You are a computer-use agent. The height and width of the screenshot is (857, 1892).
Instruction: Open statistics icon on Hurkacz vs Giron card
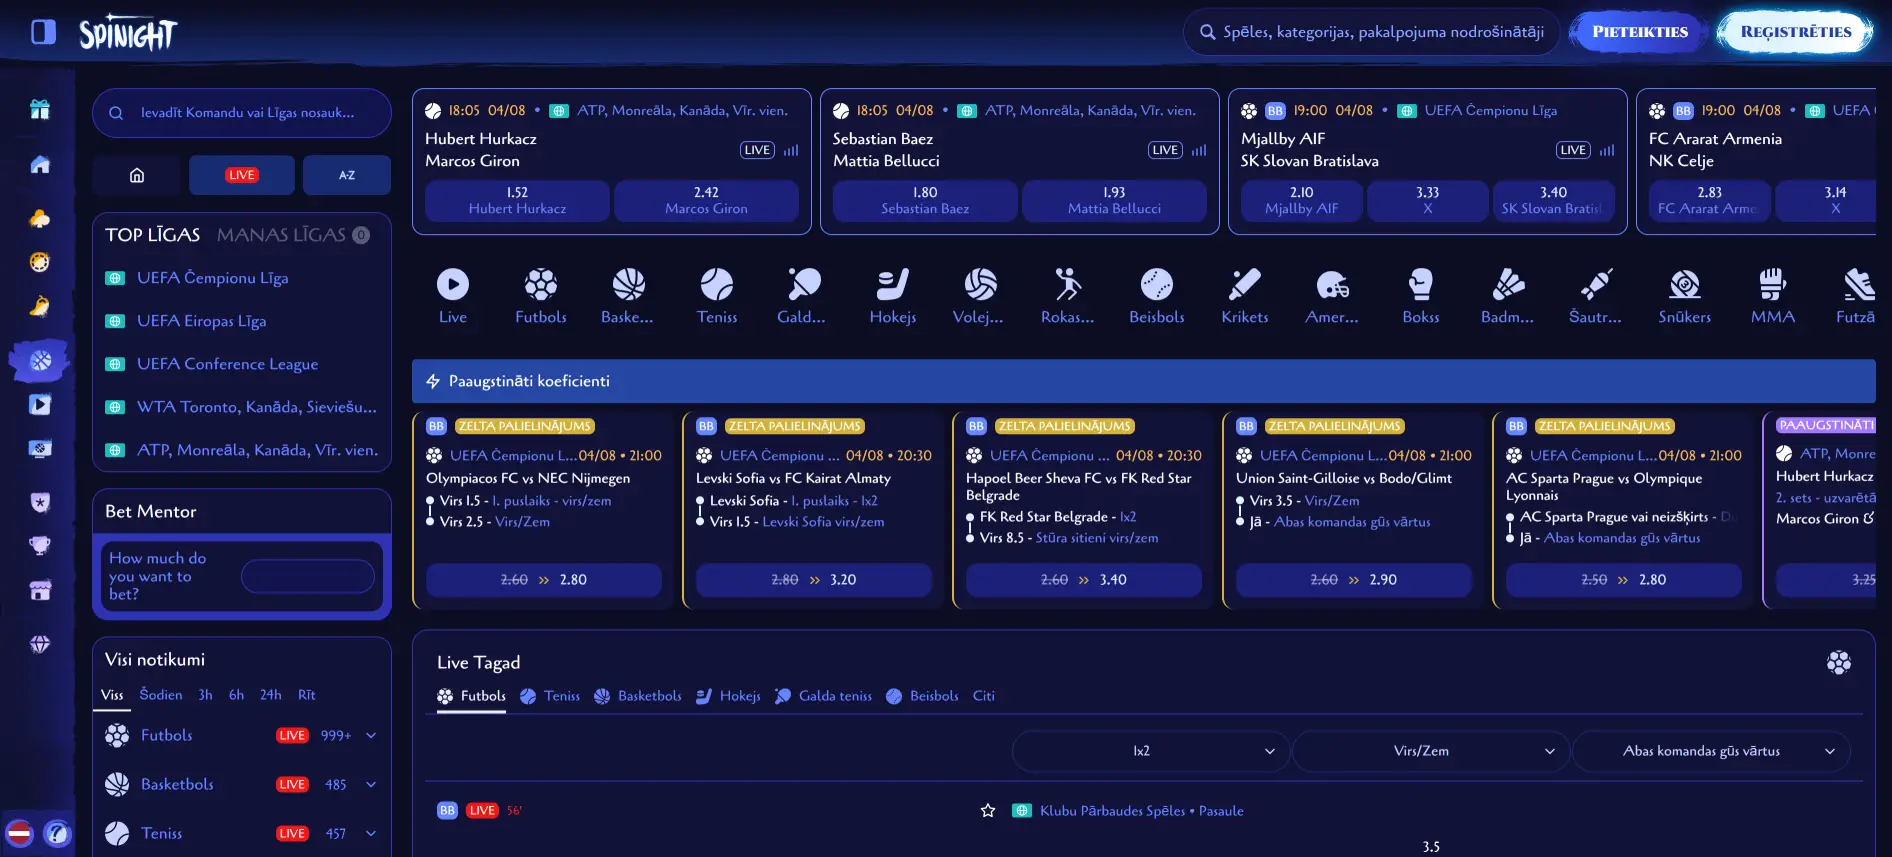[x=791, y=150]
